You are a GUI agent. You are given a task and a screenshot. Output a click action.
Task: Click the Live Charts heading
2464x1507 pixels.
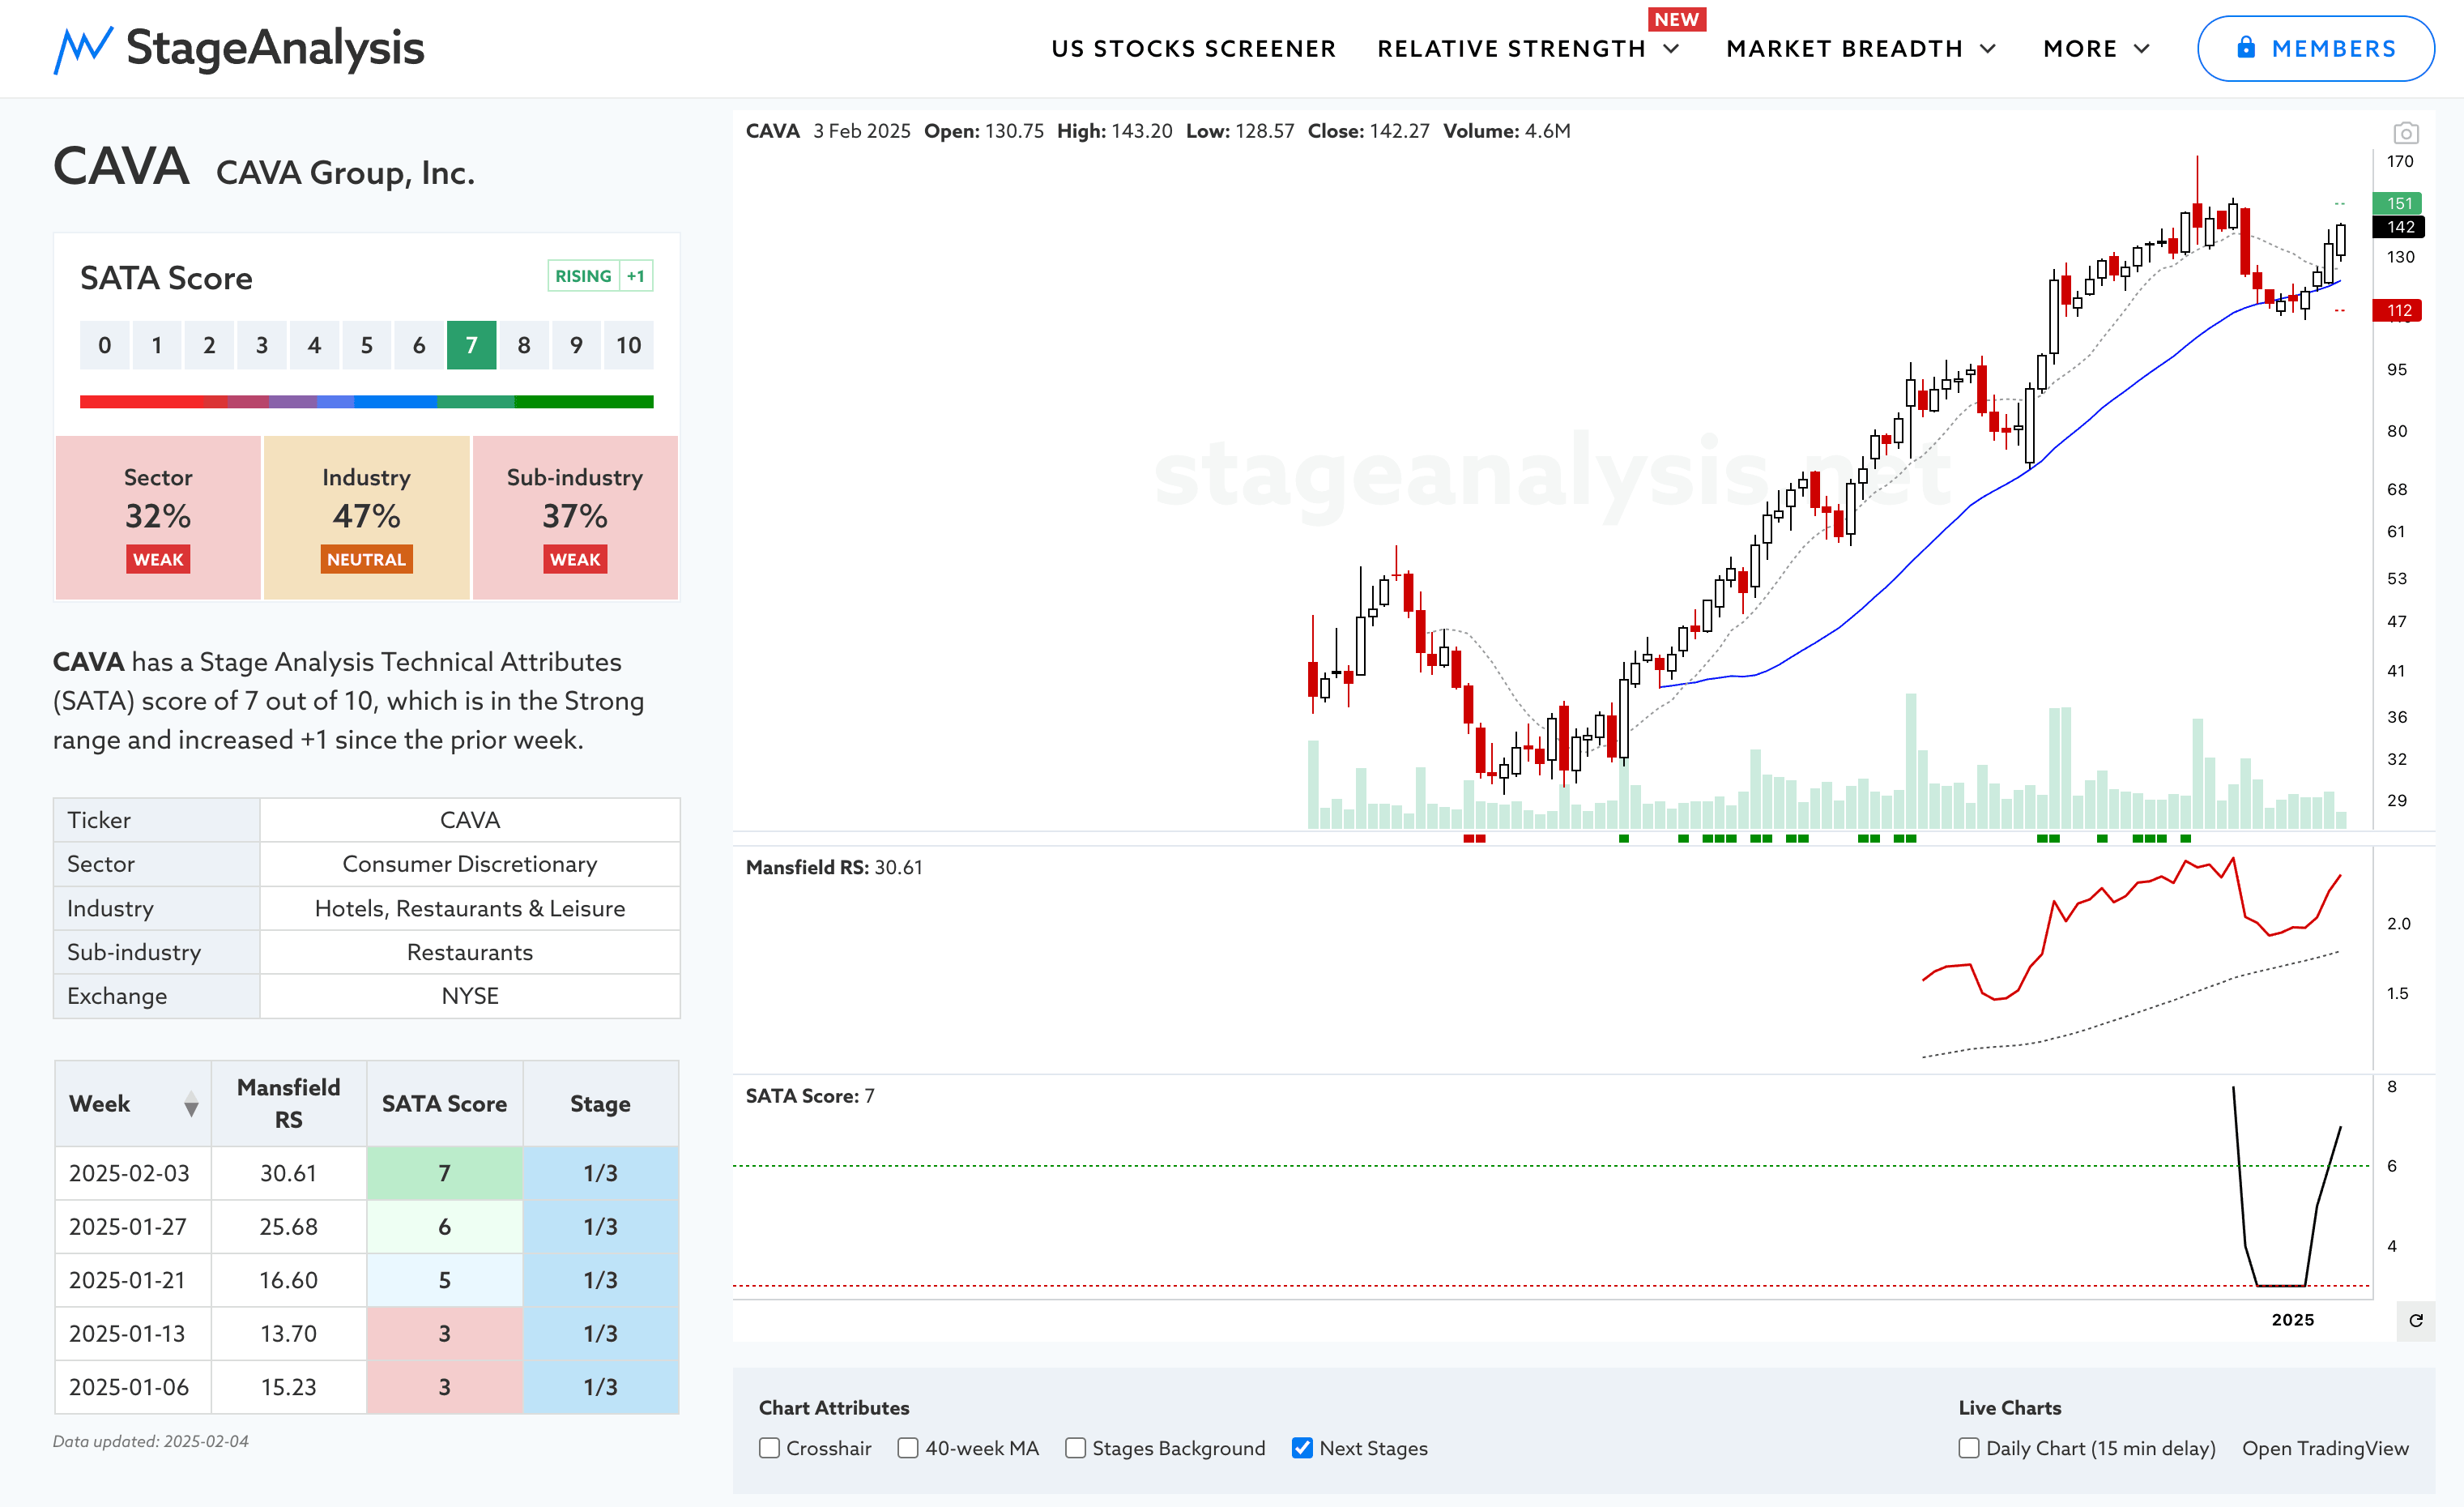coord(2010,1407)
